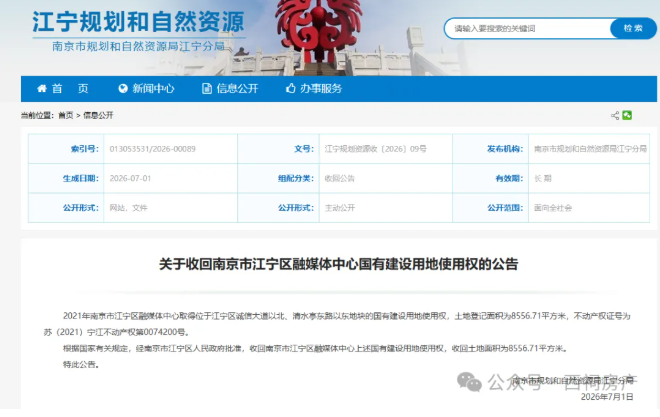Click the 文号 label cell
Viewport: 660px width, 417px height.
point(278,149)
